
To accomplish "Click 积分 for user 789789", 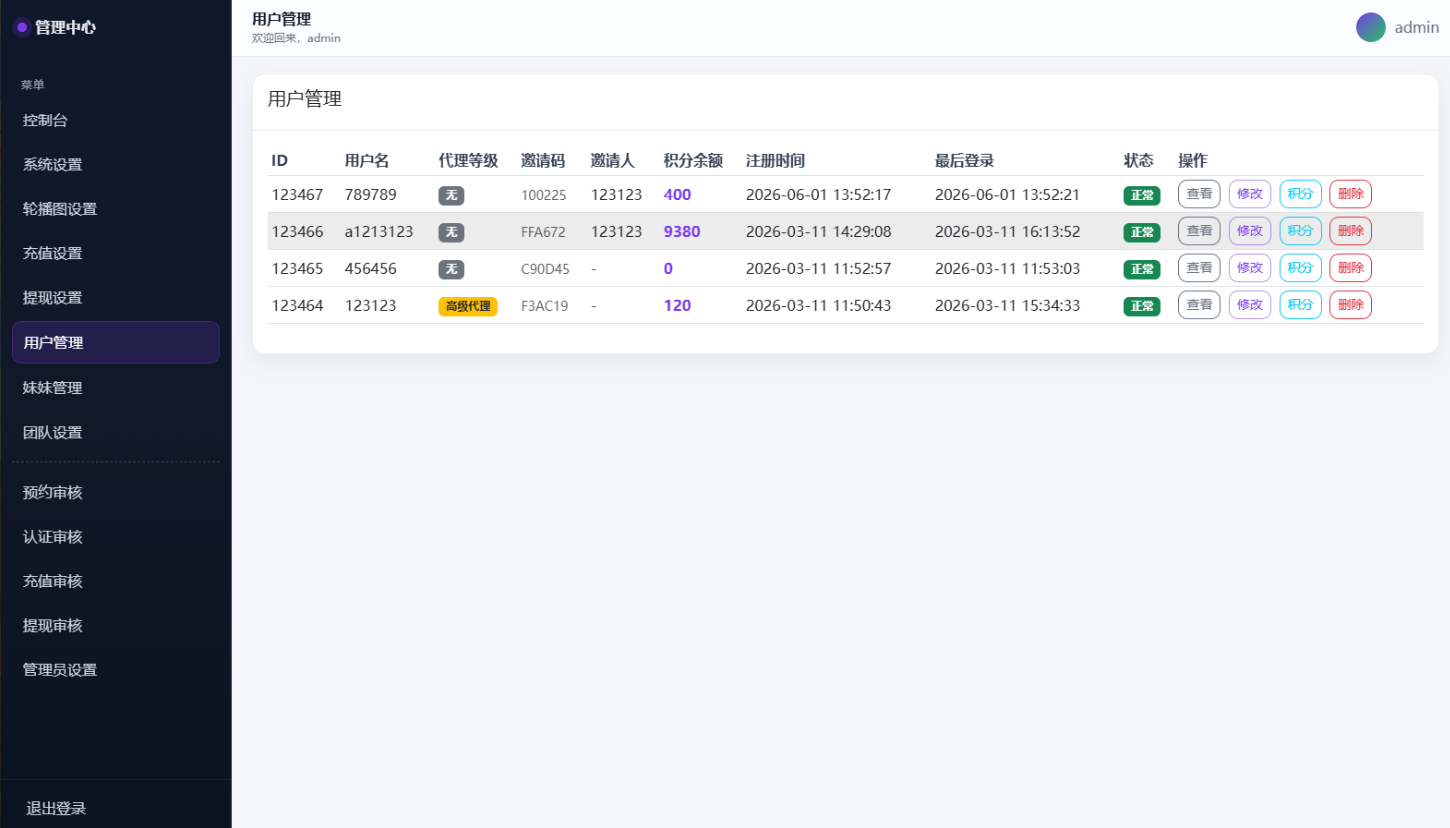I will 1301,194.
